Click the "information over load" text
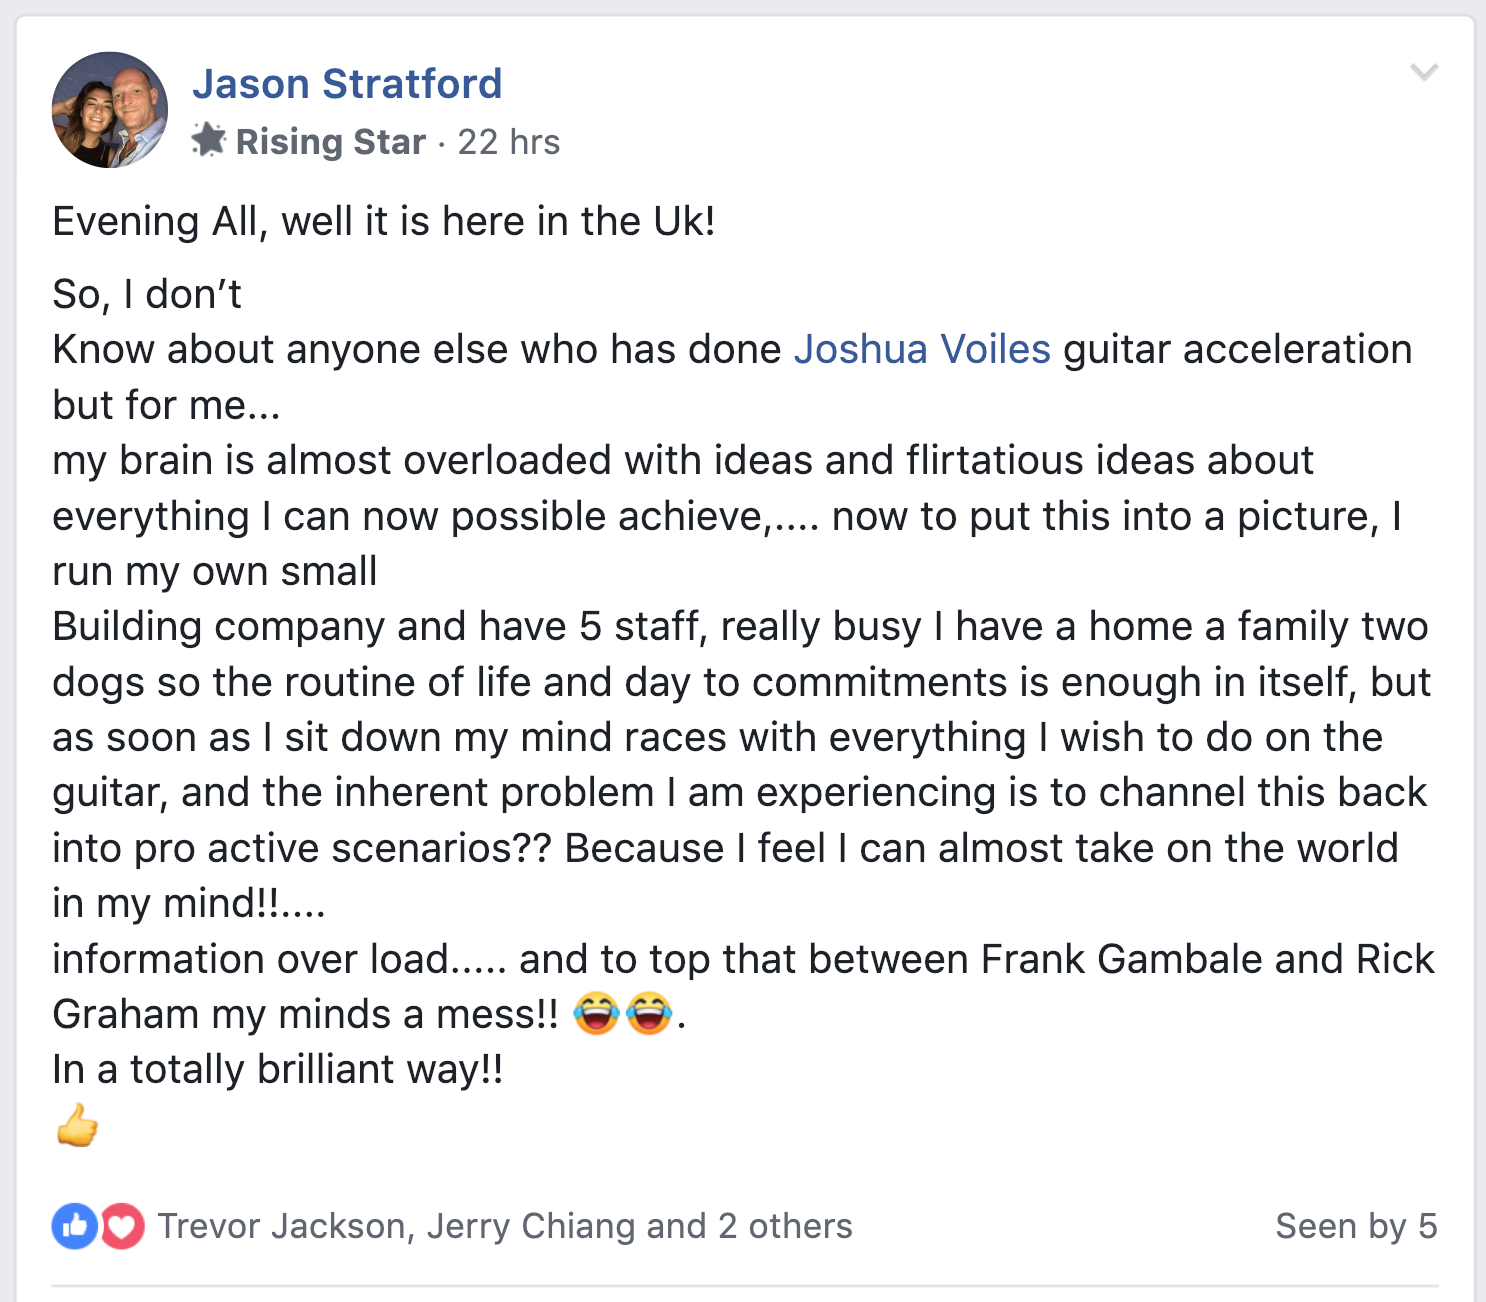1486x1302 pixels. pyautogui.click(x=250, y=960)
